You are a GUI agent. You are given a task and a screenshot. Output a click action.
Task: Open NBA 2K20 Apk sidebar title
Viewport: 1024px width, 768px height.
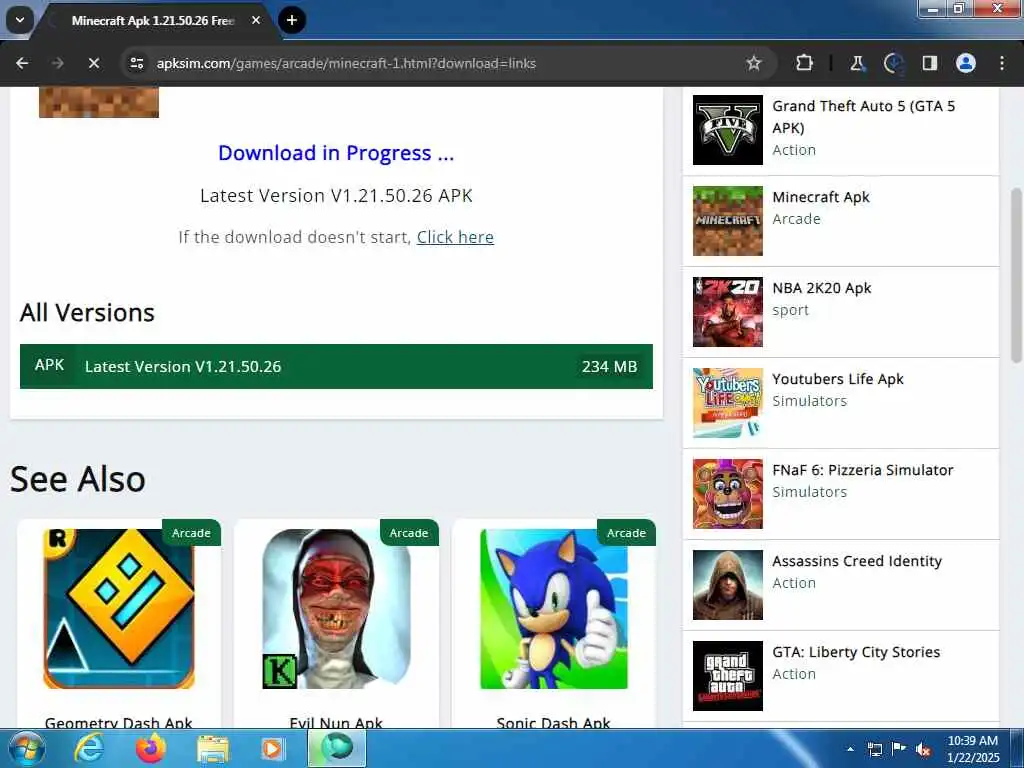coord(822,288)
